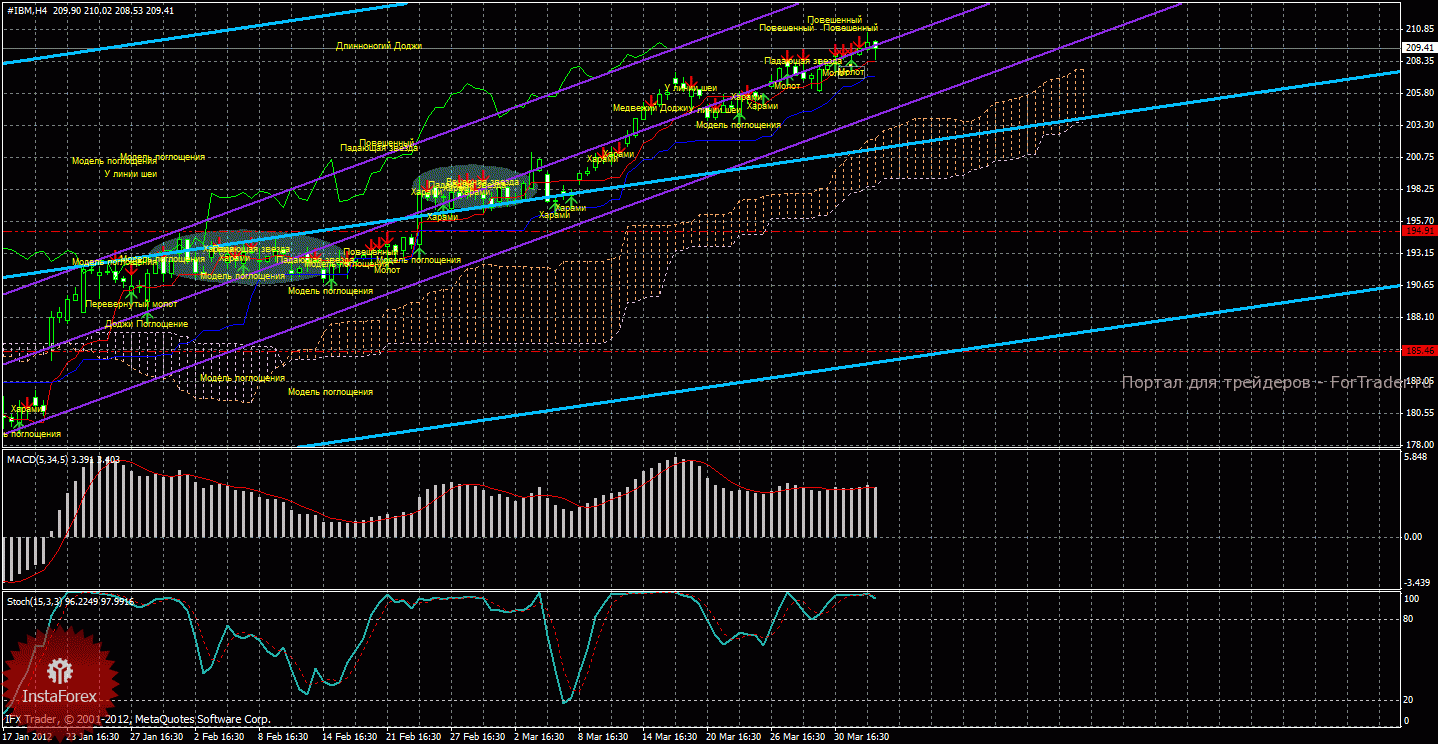The height and width of the screenshot is (744, 1438).
Task: Click the 'У линии шеи' label at left
Action: point(131,173)
